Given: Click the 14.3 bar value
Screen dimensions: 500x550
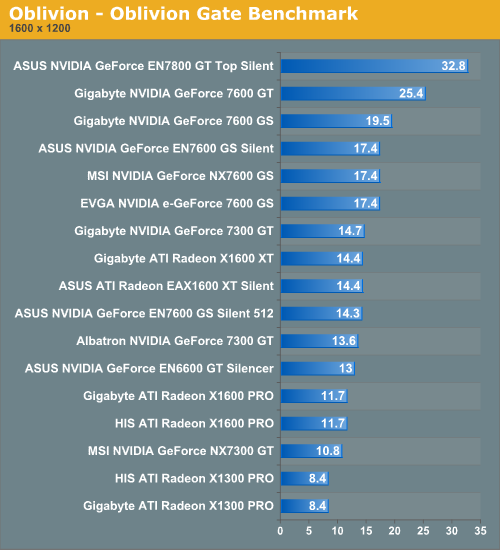Looking at the screenshot, I should pyautogui.click(x=348, y=313).
